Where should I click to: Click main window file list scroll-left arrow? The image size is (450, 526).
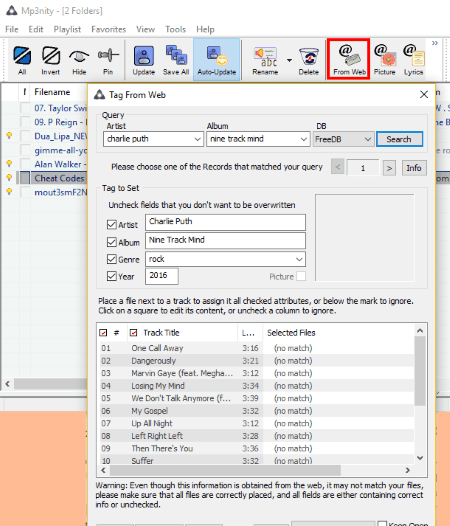tap(7, 383)
